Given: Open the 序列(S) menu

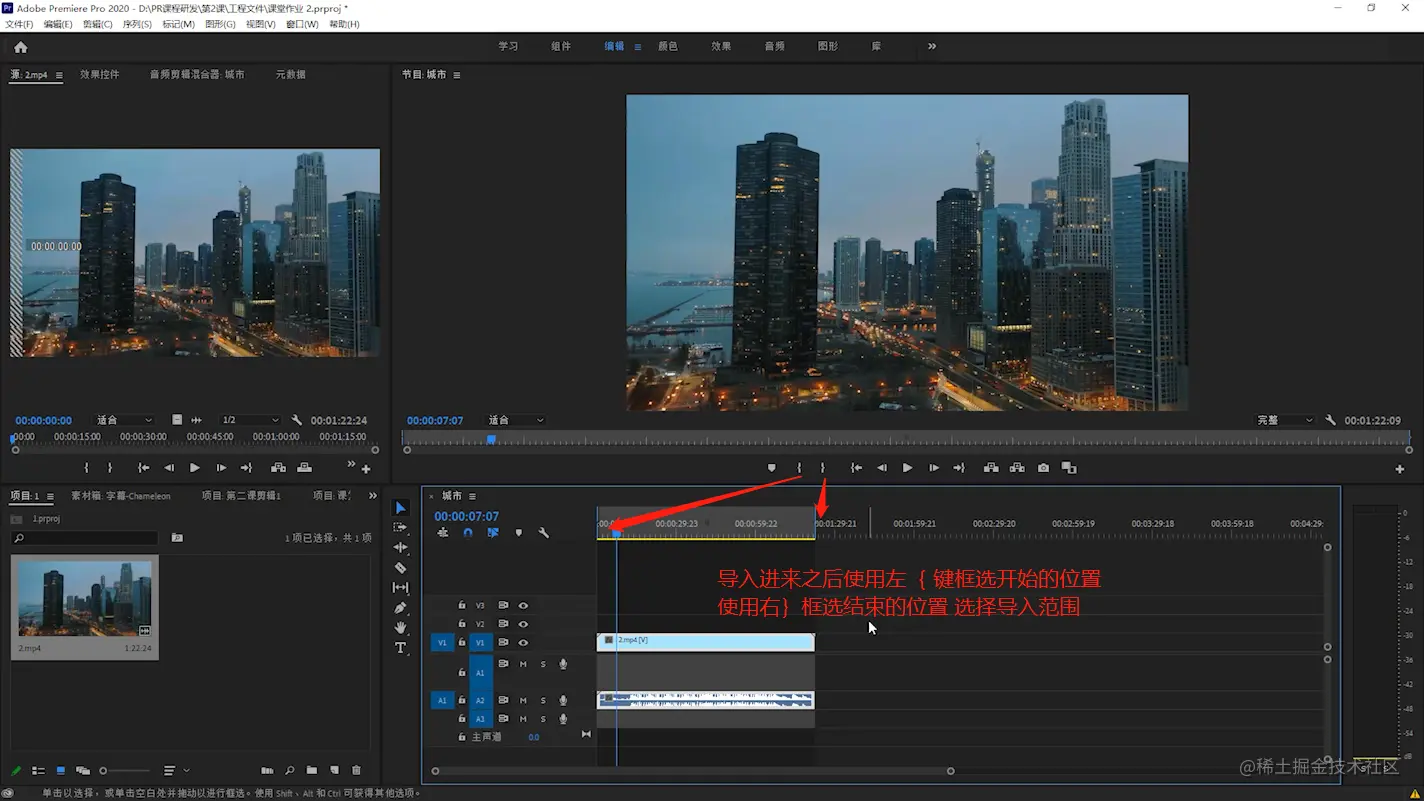Looking at the screenshot, I should (x=137, y=24).
